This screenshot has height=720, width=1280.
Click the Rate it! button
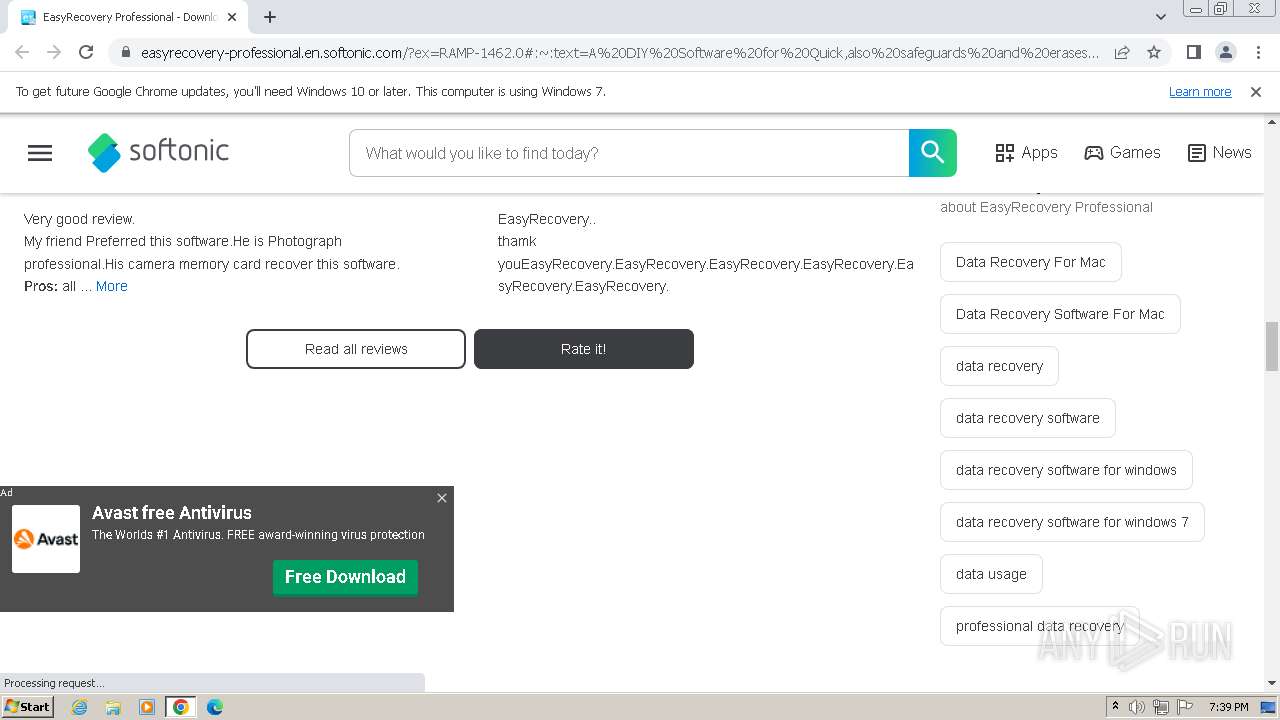pos(584,349)
